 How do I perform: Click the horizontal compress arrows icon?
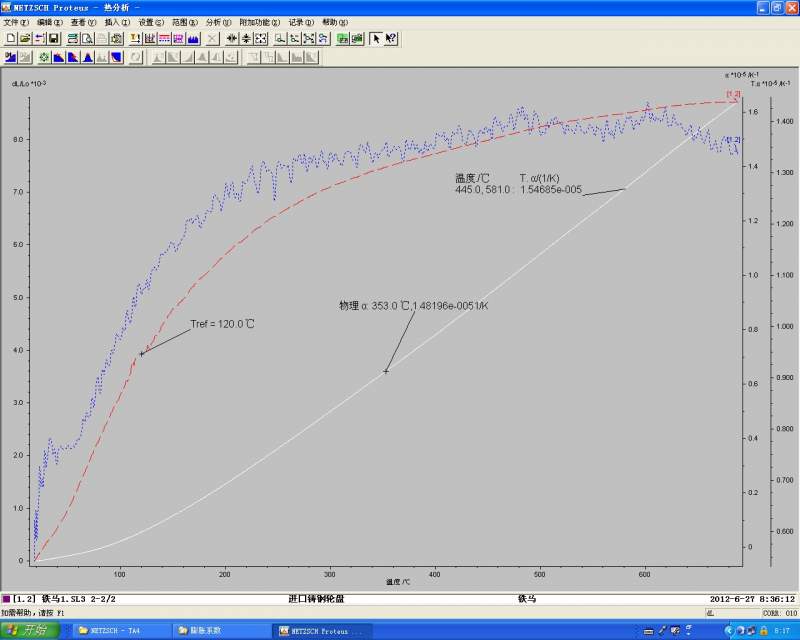tap(232, 38)
